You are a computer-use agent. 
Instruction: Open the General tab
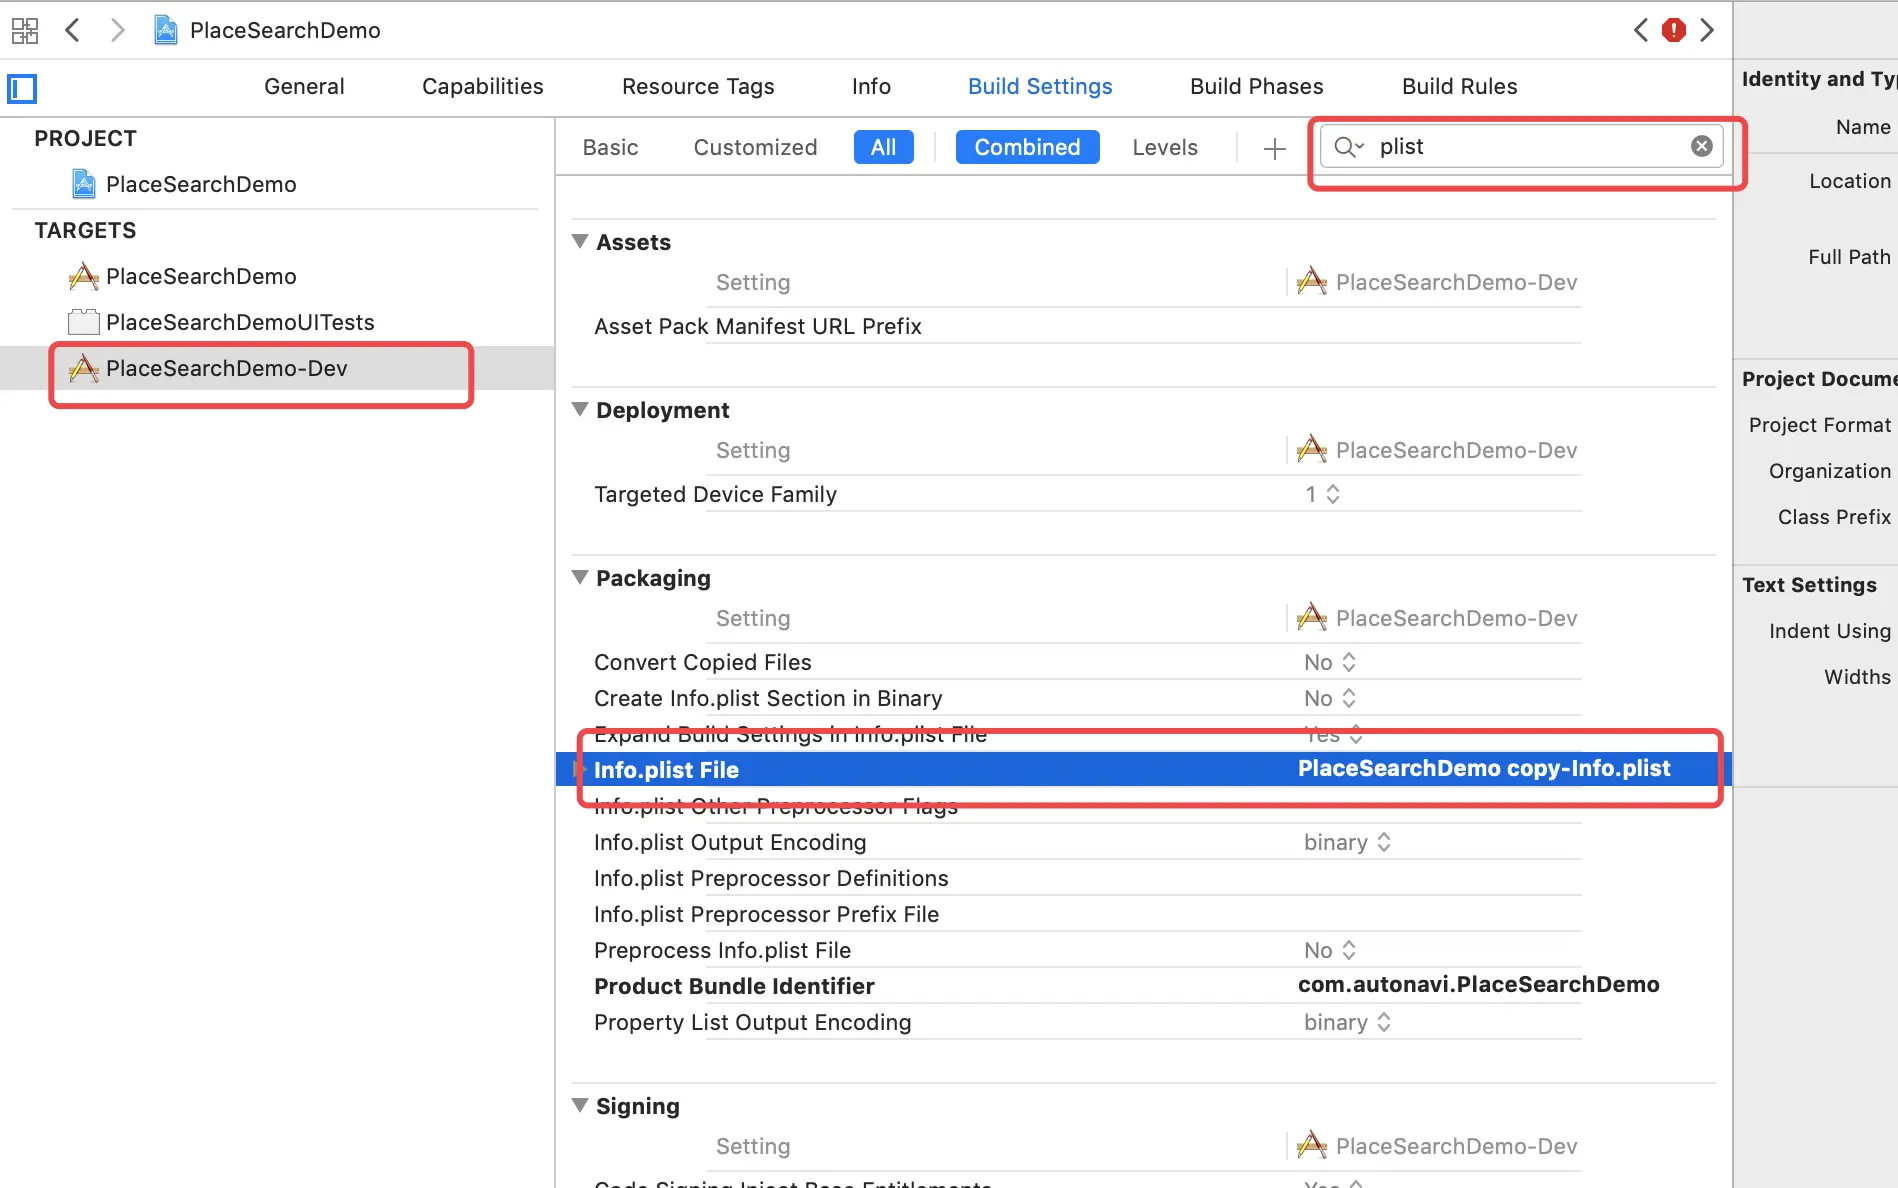[304, 87]
